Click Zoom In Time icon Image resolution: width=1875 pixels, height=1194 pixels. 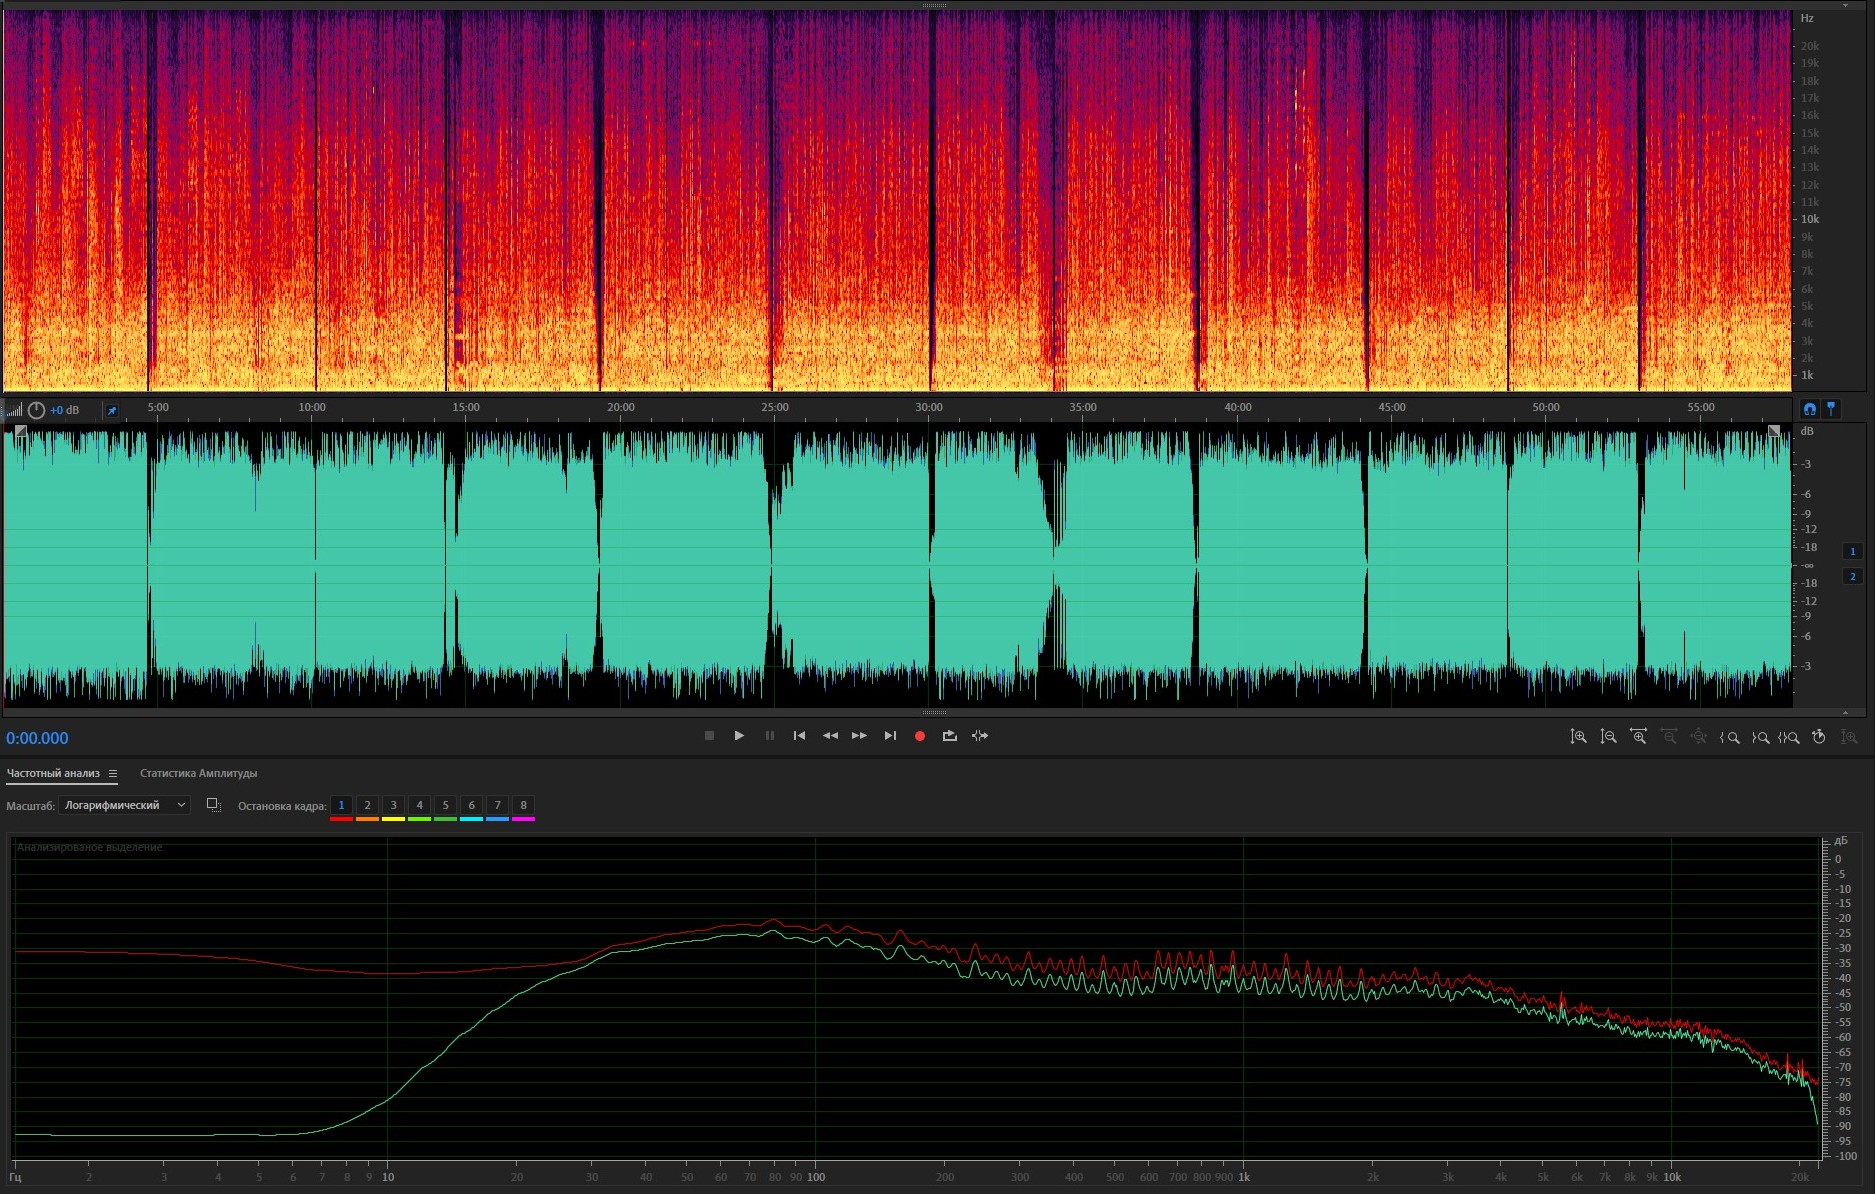tap(1638, 737)
